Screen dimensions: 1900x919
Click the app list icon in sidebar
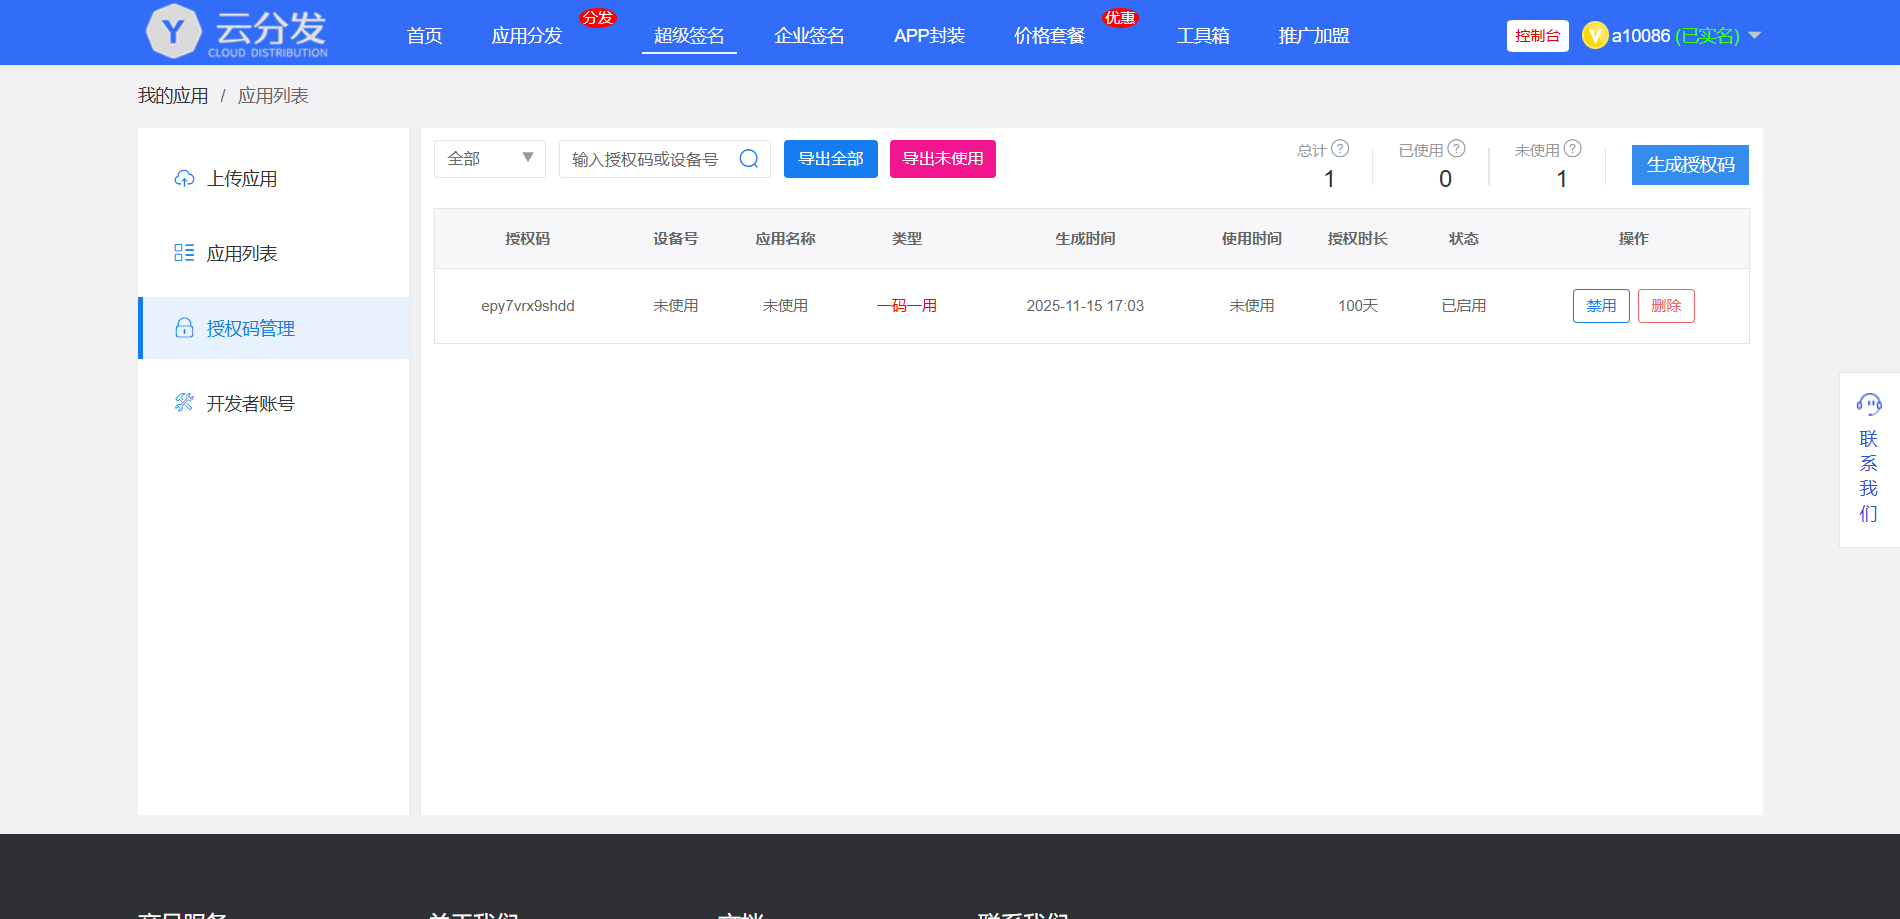tap(184, 253)
